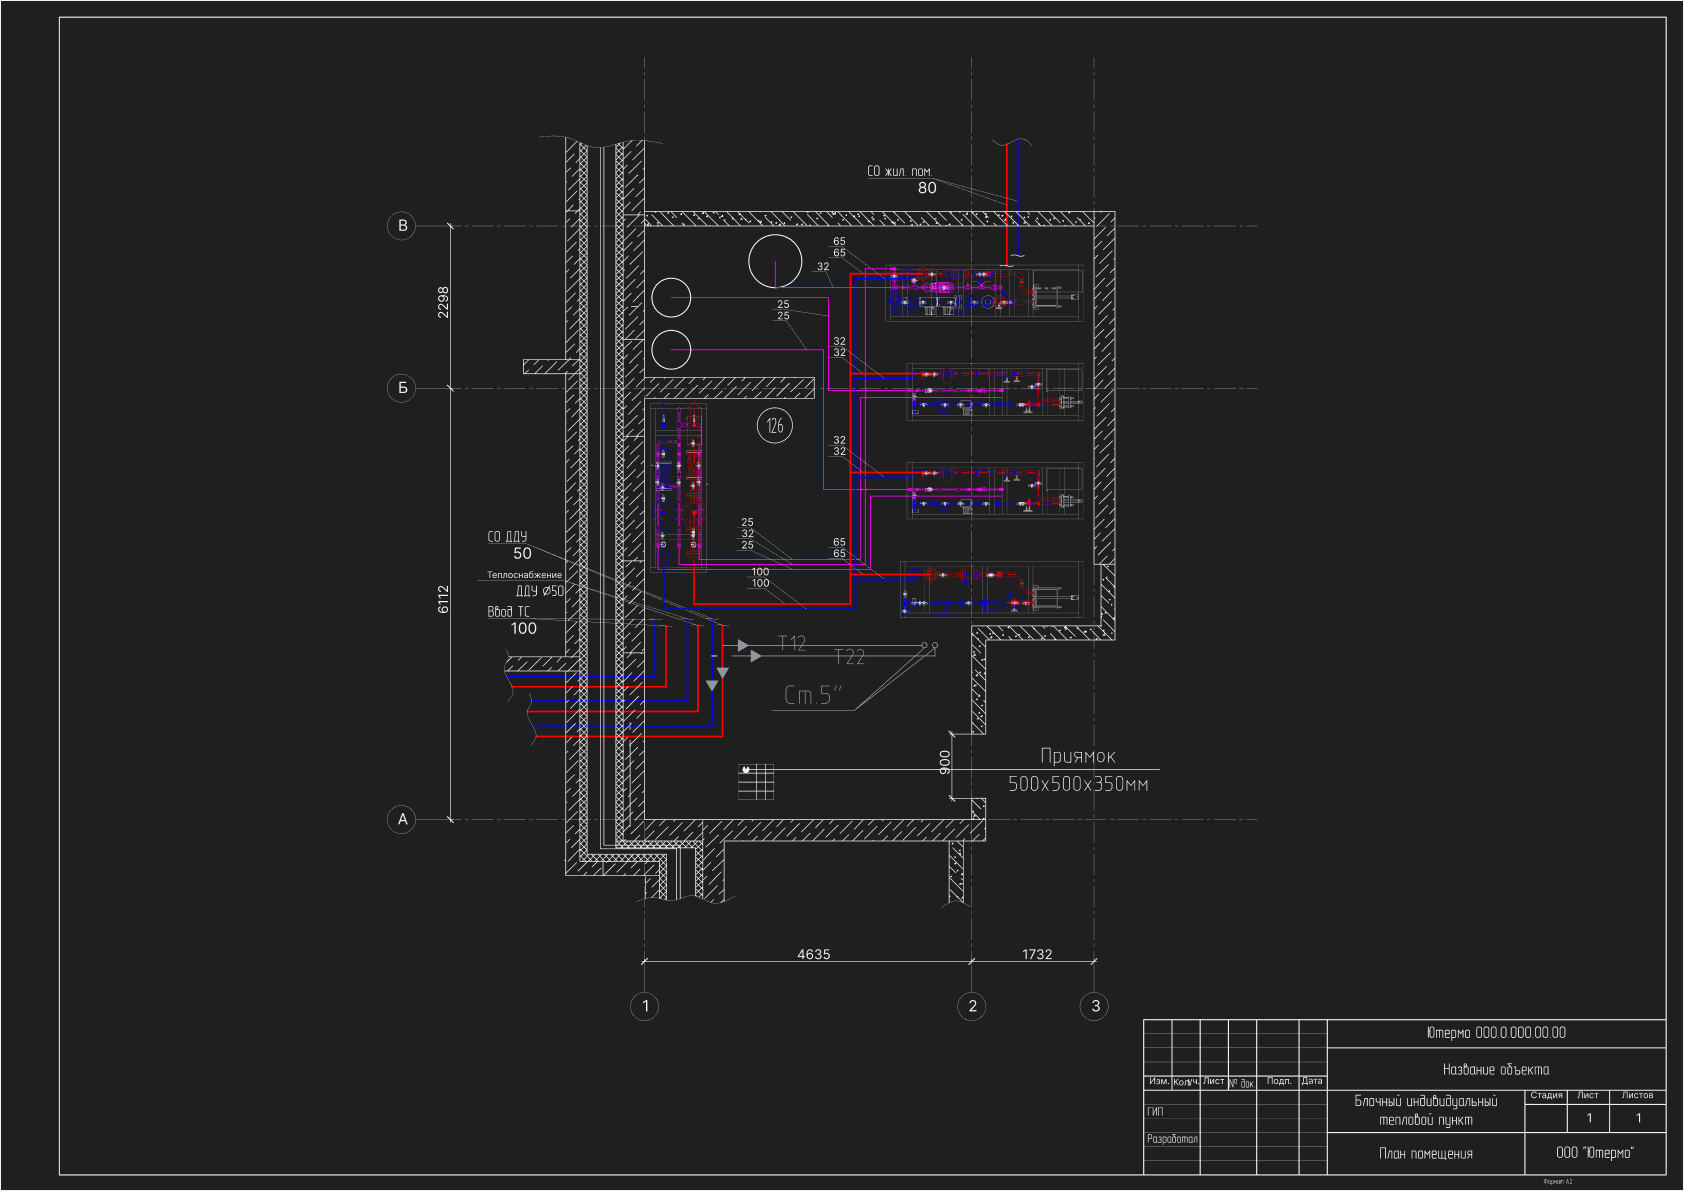
Task: Select the axis bubble labeled Б
Action: click(402, 388)
